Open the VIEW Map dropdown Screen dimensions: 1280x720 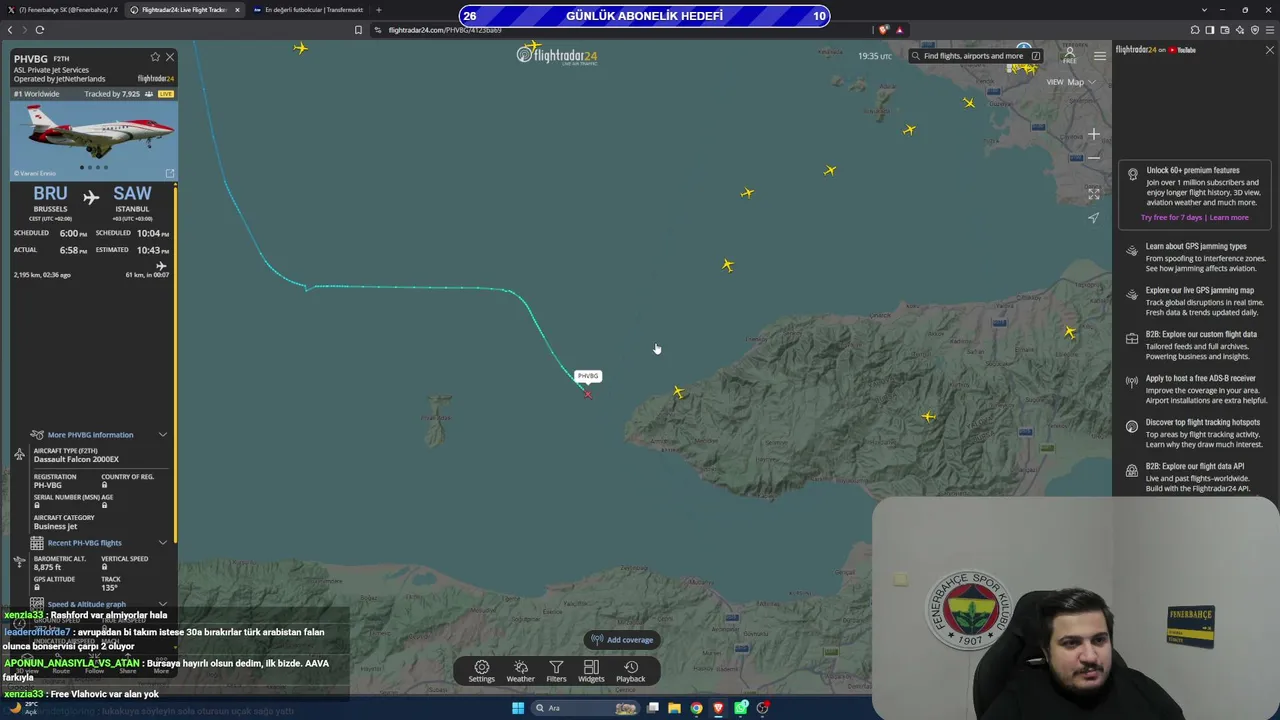tap(1071, 82)
